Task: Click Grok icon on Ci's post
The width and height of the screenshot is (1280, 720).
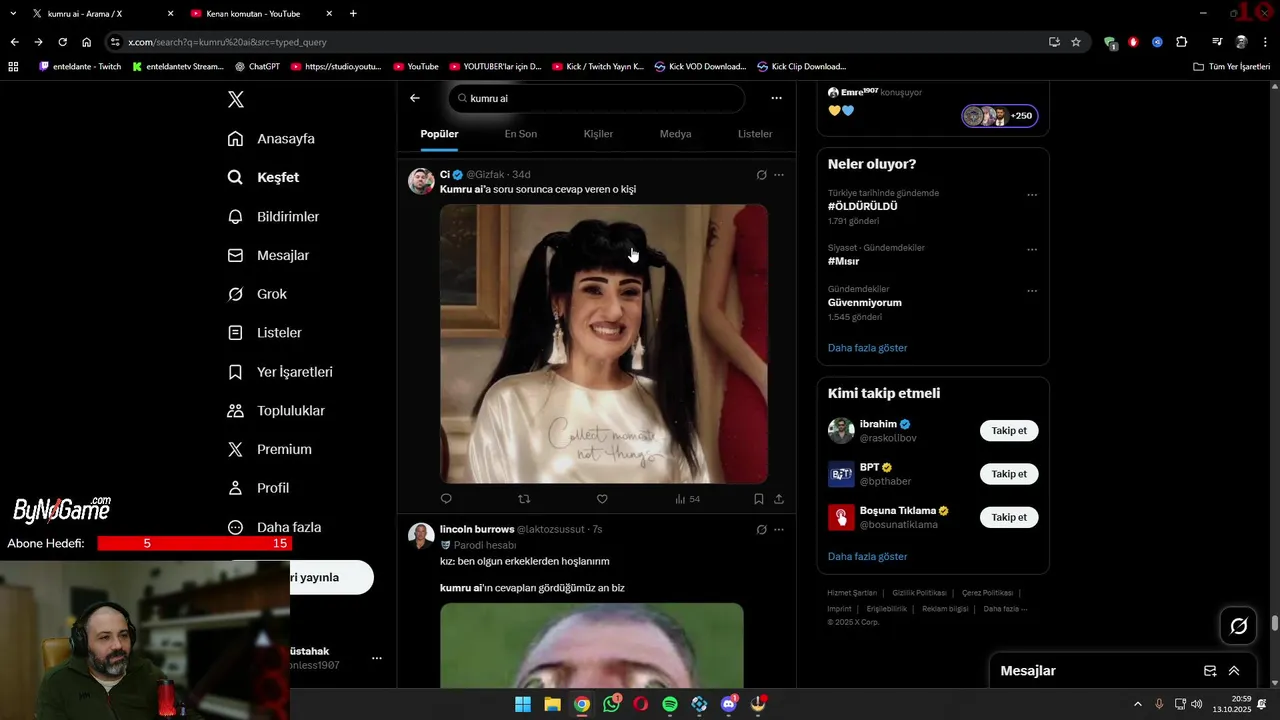Action: (761, 175)
